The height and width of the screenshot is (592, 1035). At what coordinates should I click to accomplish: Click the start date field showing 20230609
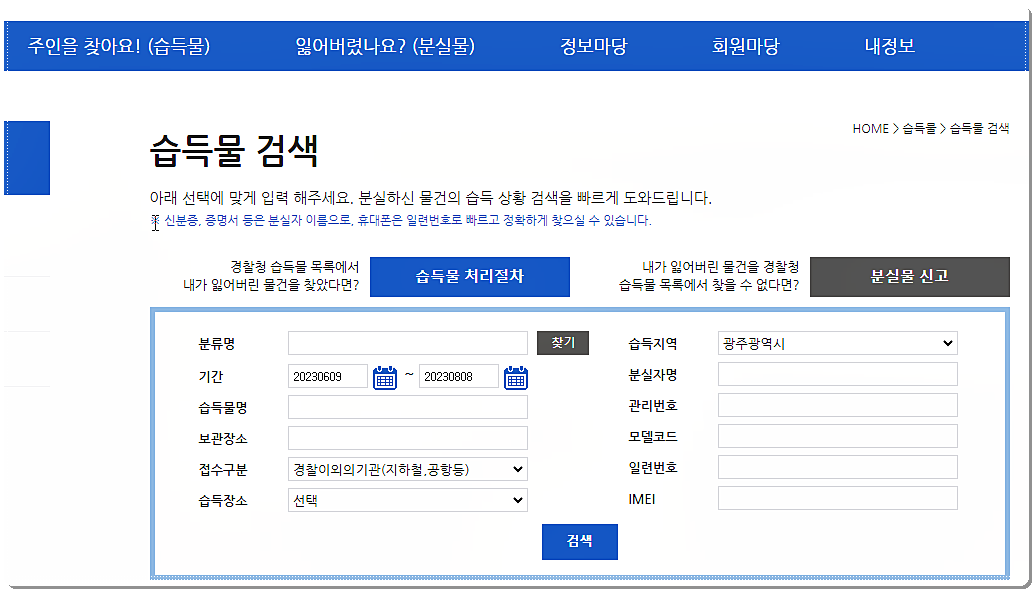[329, 376]
